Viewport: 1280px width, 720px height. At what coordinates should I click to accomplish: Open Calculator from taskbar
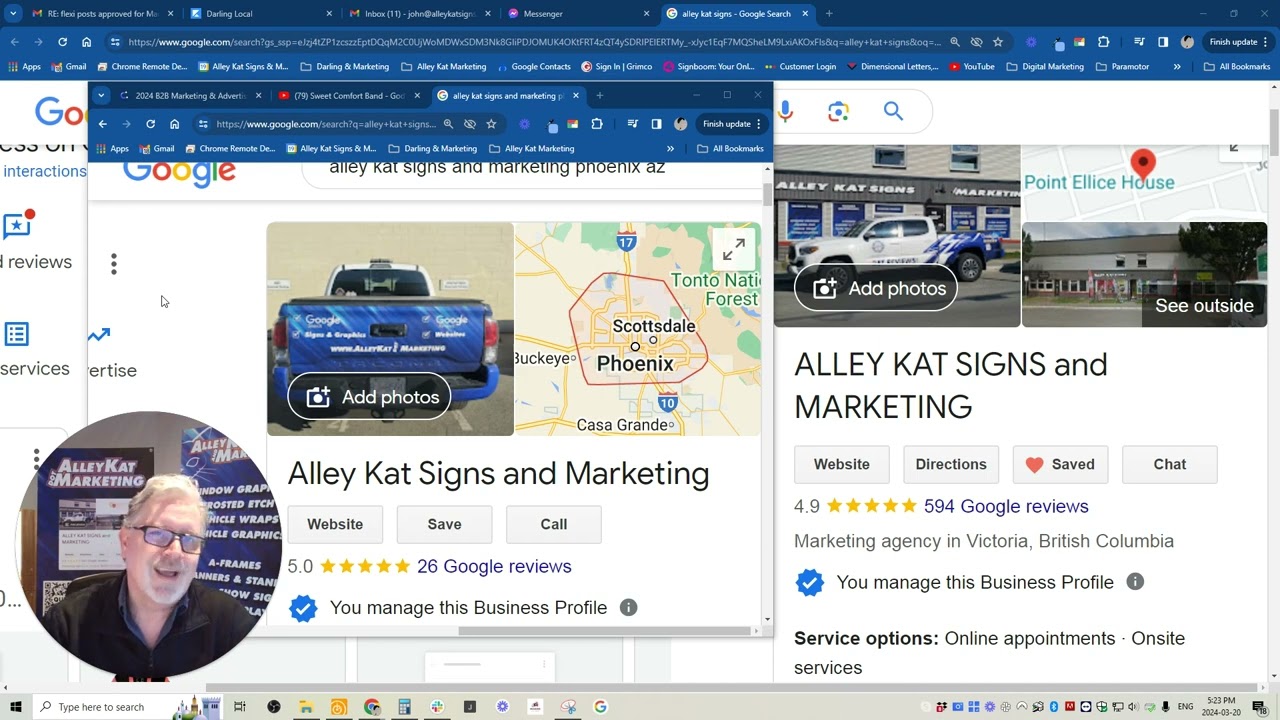[x=404, y=707]
